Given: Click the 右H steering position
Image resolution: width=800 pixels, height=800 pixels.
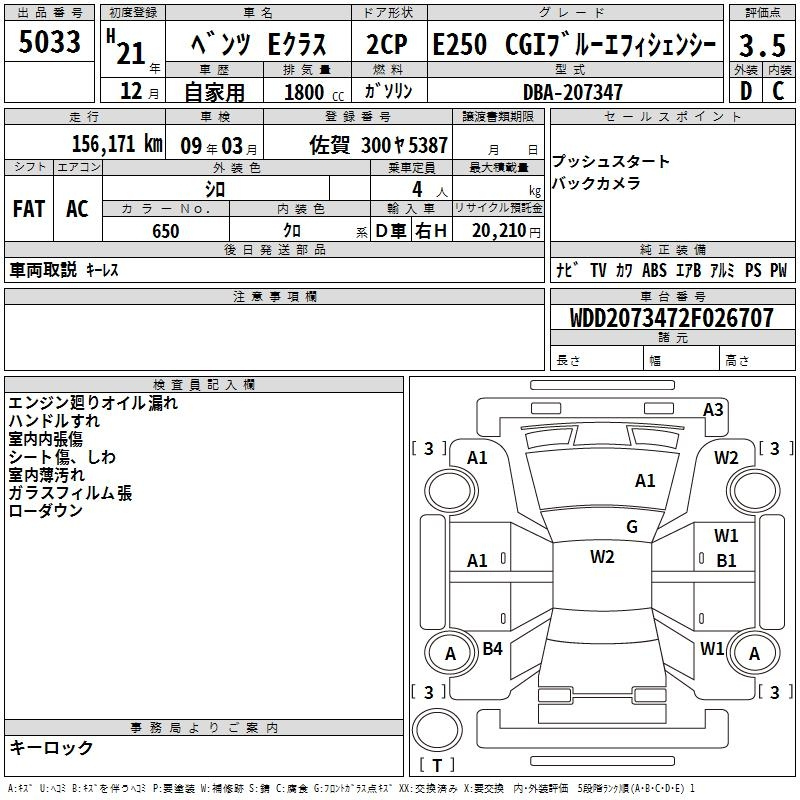Looking at the screenshot, I should coord(431,231).
